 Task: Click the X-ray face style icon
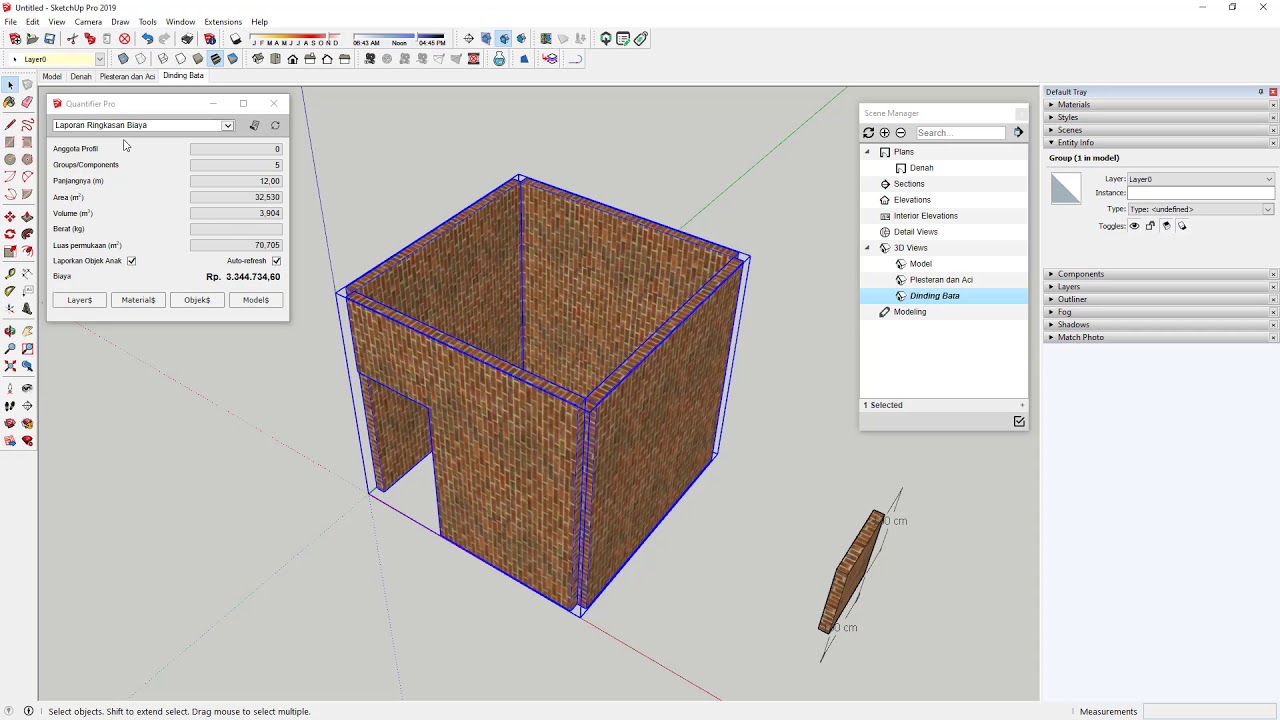[x=123, y=59]
